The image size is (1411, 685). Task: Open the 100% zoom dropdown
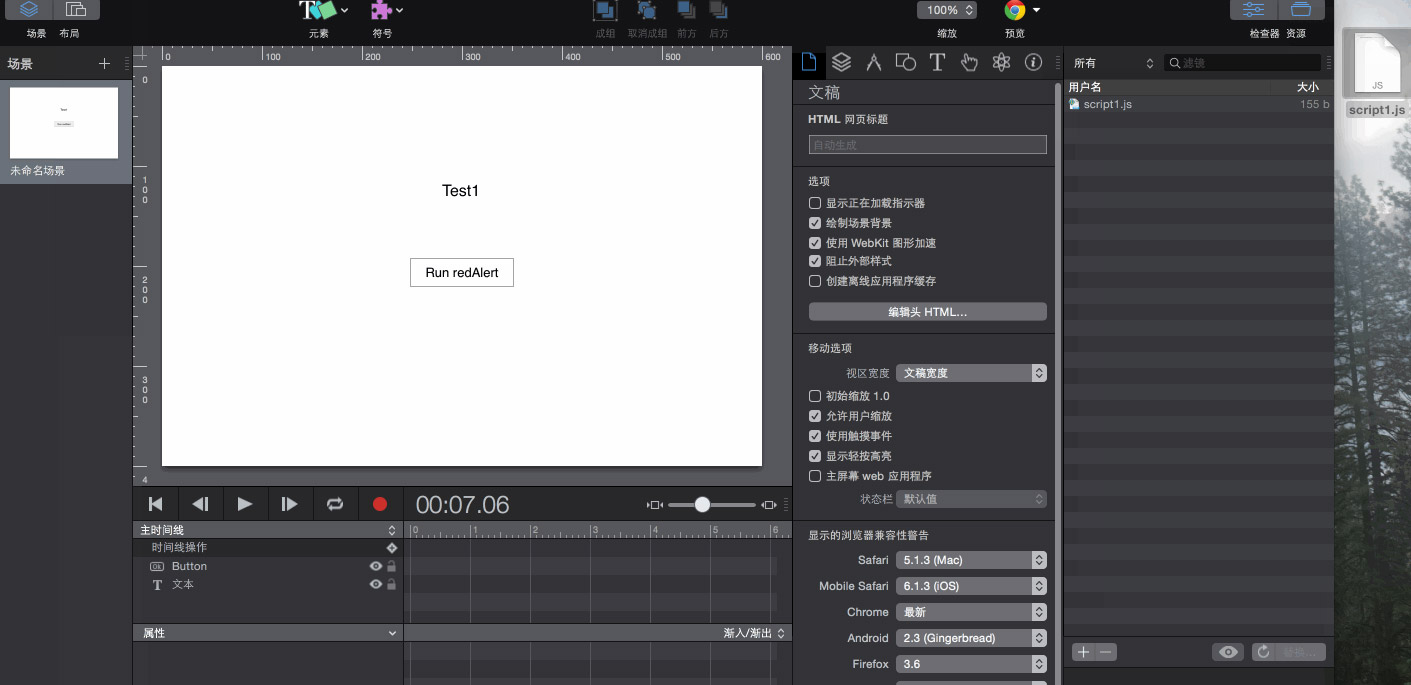coord(947,10)
